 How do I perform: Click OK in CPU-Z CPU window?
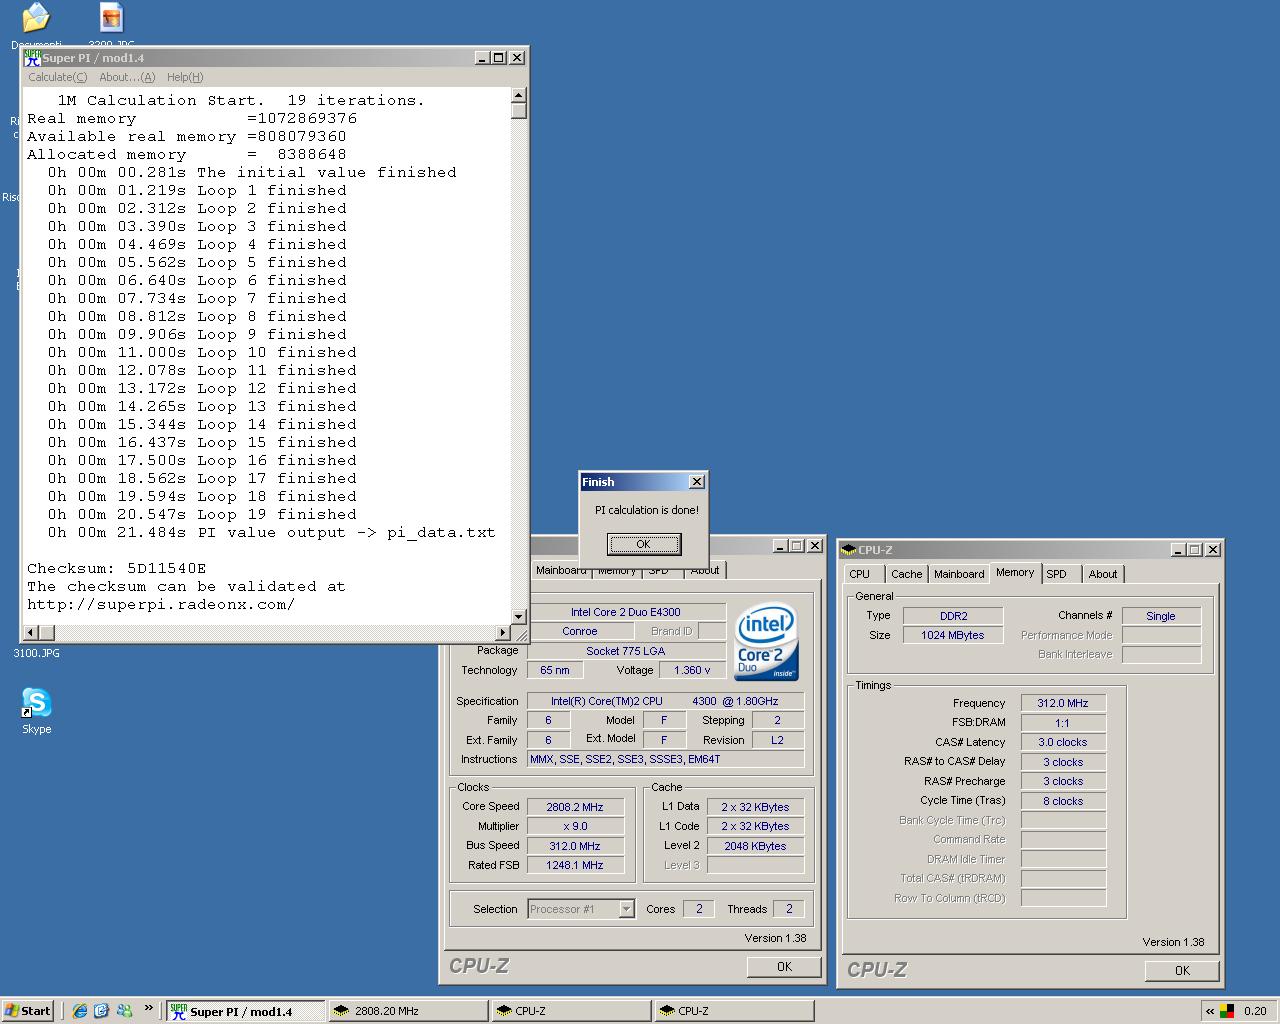coord(784,967)
